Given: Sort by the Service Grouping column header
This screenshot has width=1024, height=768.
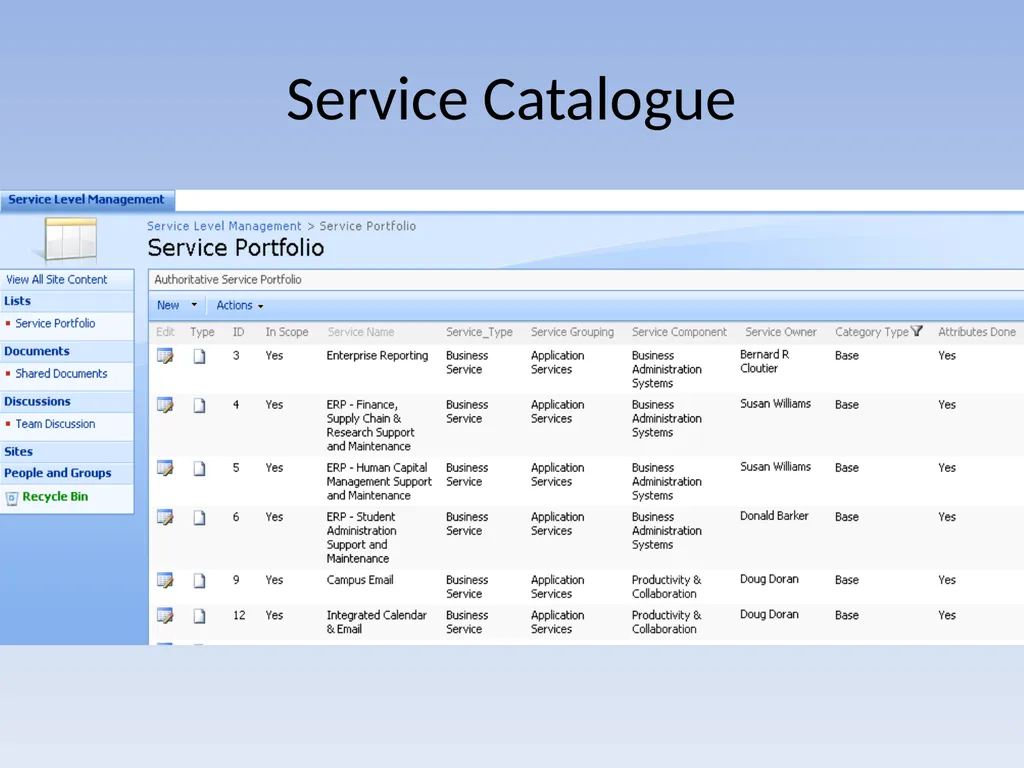Looking at the screenshot, I should (572, 332).
